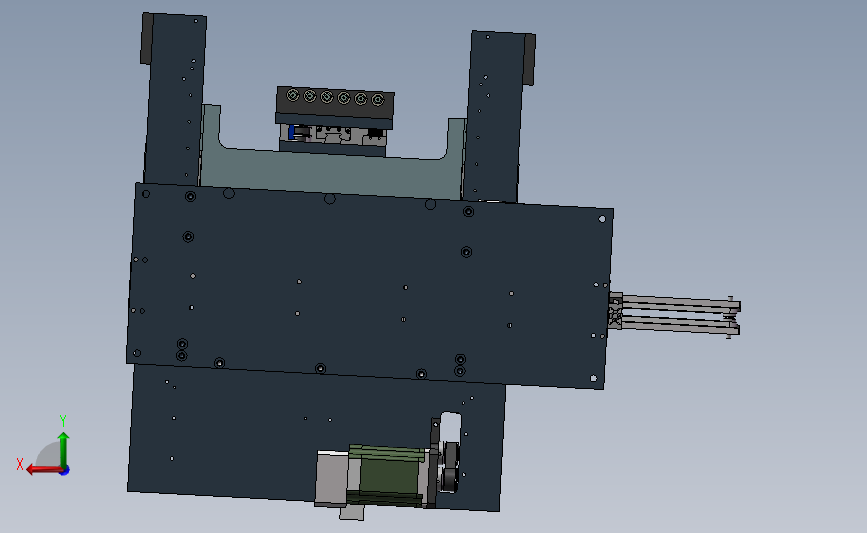Click the red X axis arrow of the triad

[x=44, y=470]
